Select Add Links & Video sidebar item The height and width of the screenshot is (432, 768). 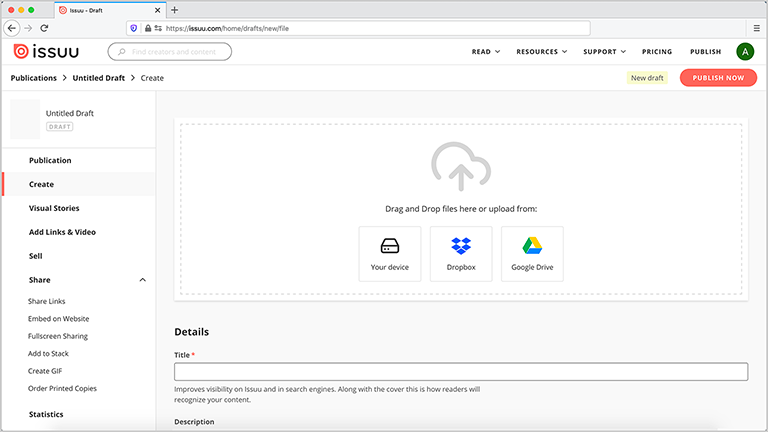(x=62, y=232)
